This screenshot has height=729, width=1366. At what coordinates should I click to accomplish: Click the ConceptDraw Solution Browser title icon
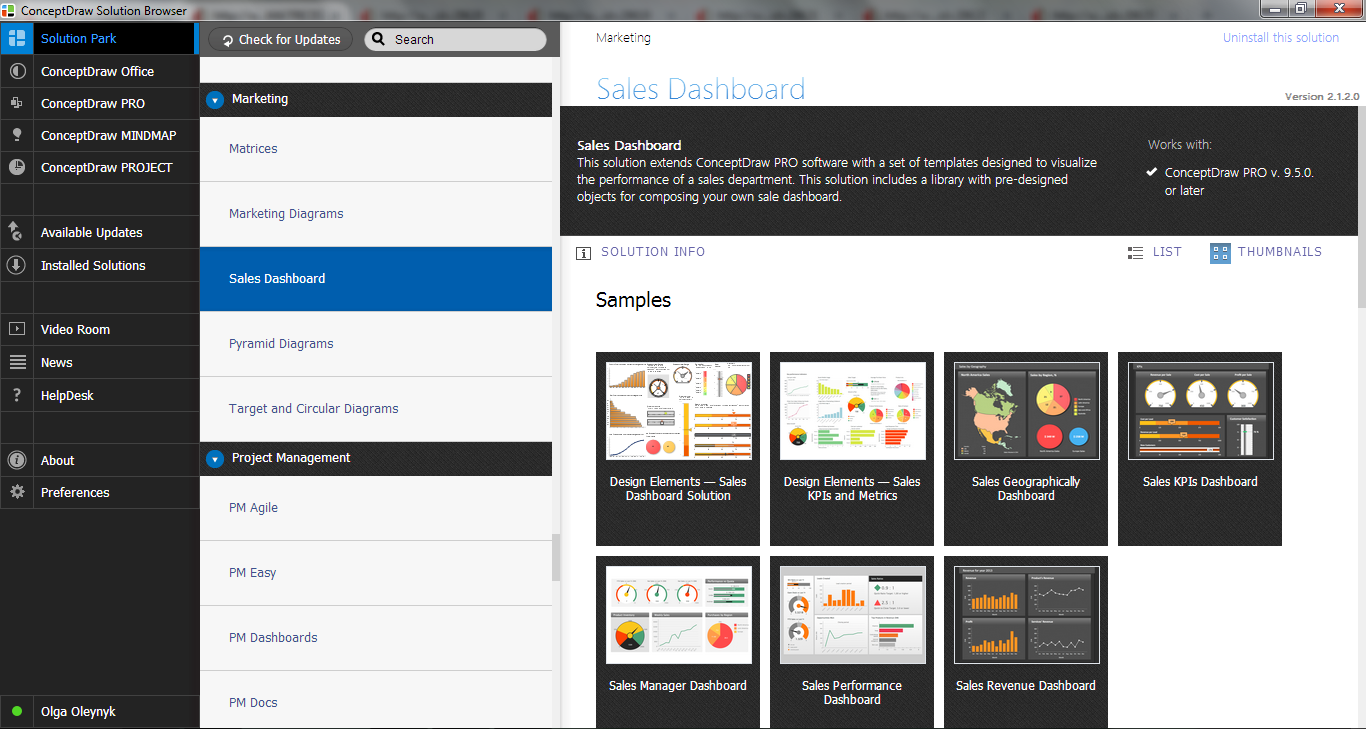tap(9, 10)
